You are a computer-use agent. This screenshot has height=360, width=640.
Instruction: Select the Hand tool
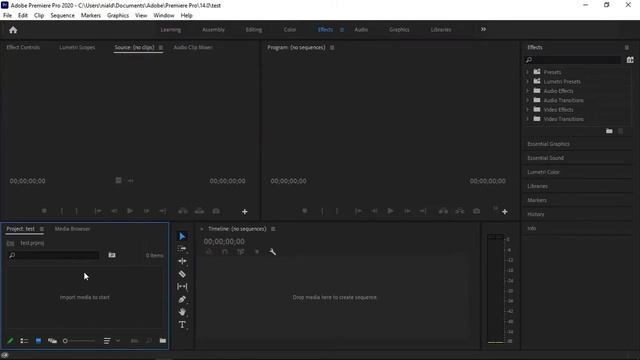pos(182,312)
